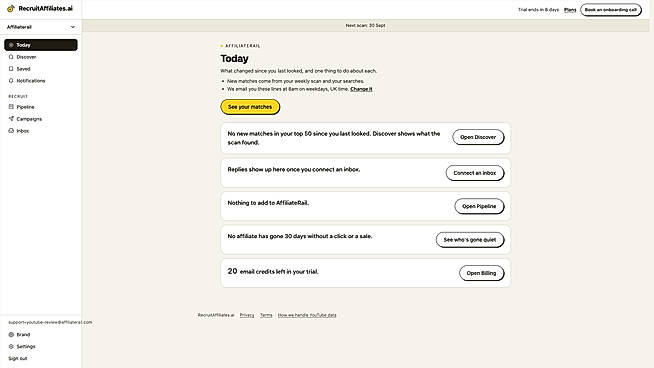Follow the Change it link

tap(361, 89)
